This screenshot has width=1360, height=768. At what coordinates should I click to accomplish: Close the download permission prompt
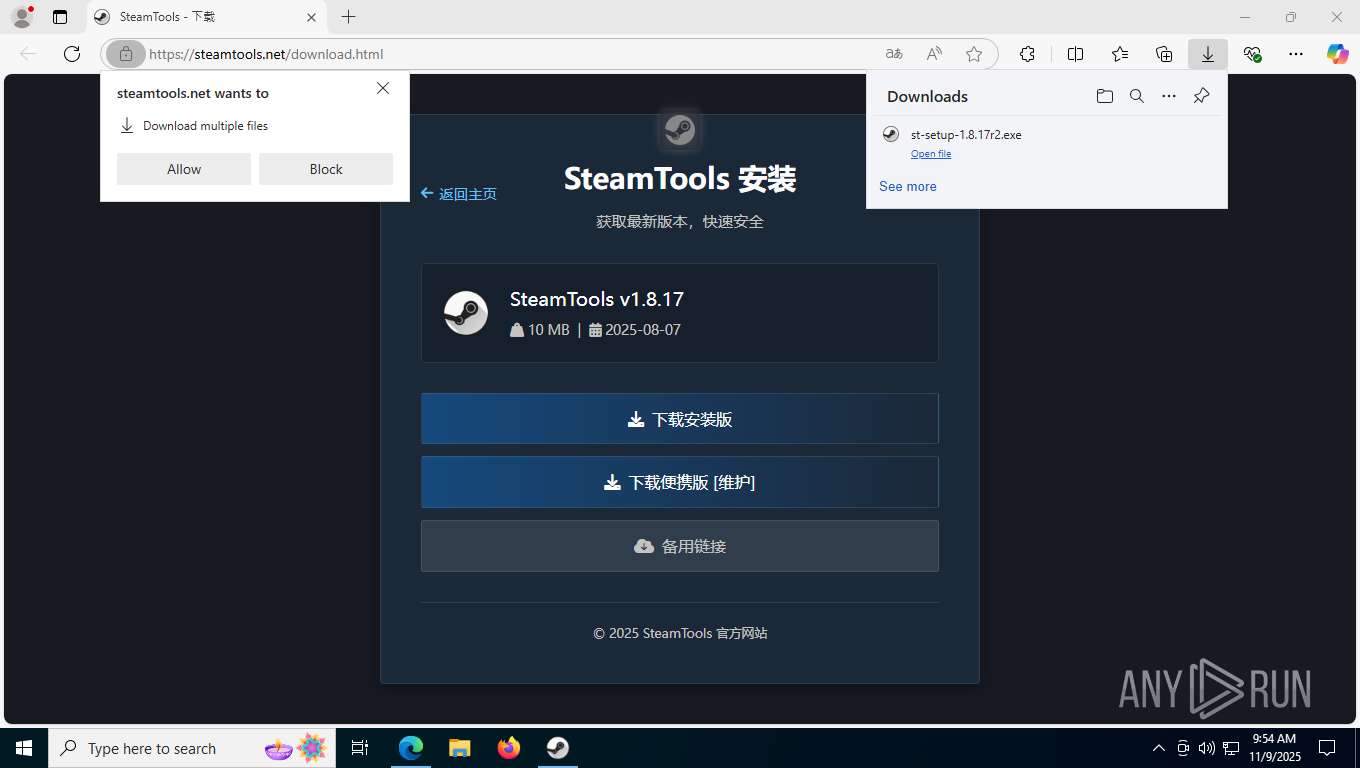pyautogui.click(x=383, y=88)
